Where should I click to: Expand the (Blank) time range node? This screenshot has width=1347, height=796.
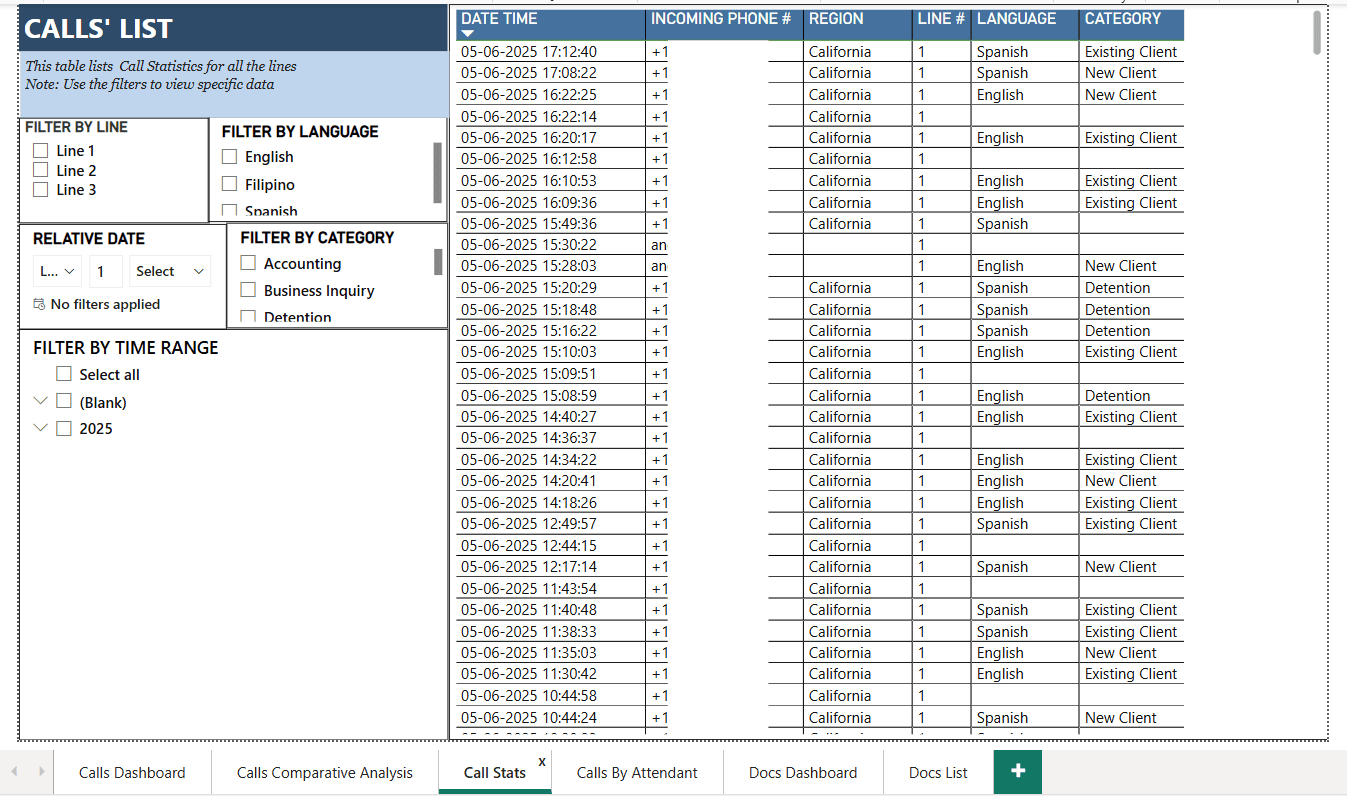coord(40,401)
